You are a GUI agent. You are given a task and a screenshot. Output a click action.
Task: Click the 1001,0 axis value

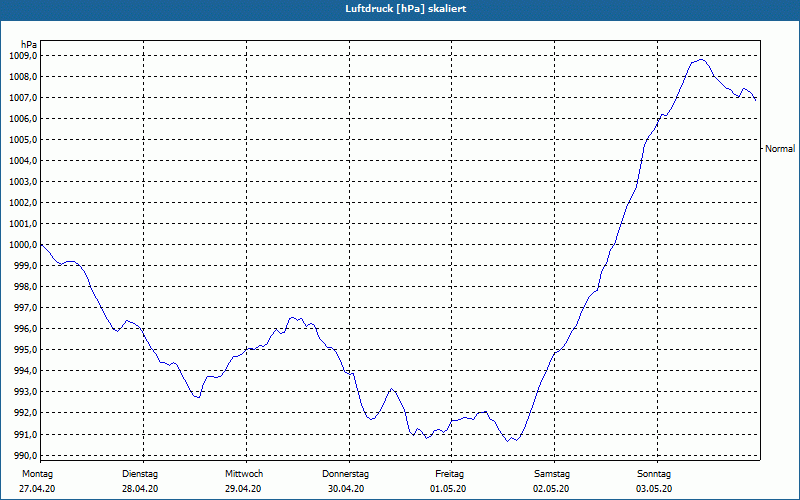(23, 223)
